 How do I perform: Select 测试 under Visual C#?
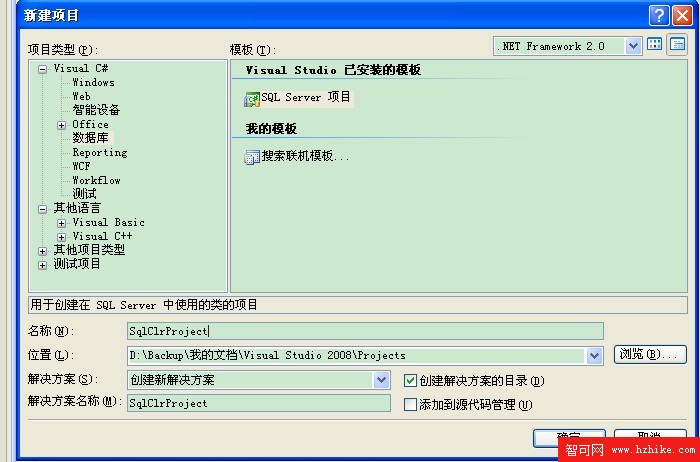(x=84, y=194)
